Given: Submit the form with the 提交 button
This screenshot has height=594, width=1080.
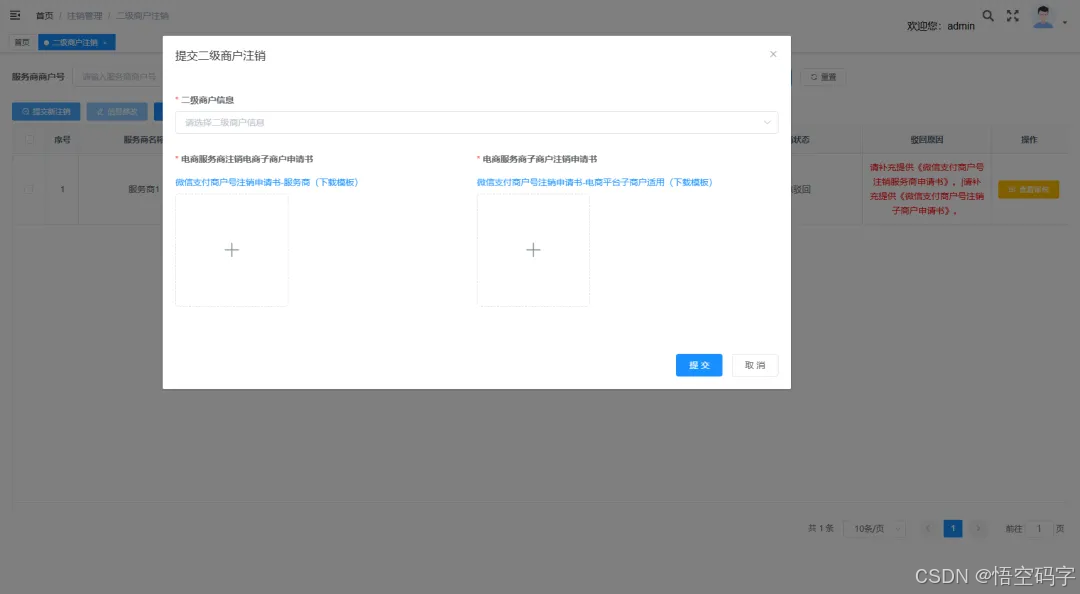Looking at the screenshot, I should [698, 365].
